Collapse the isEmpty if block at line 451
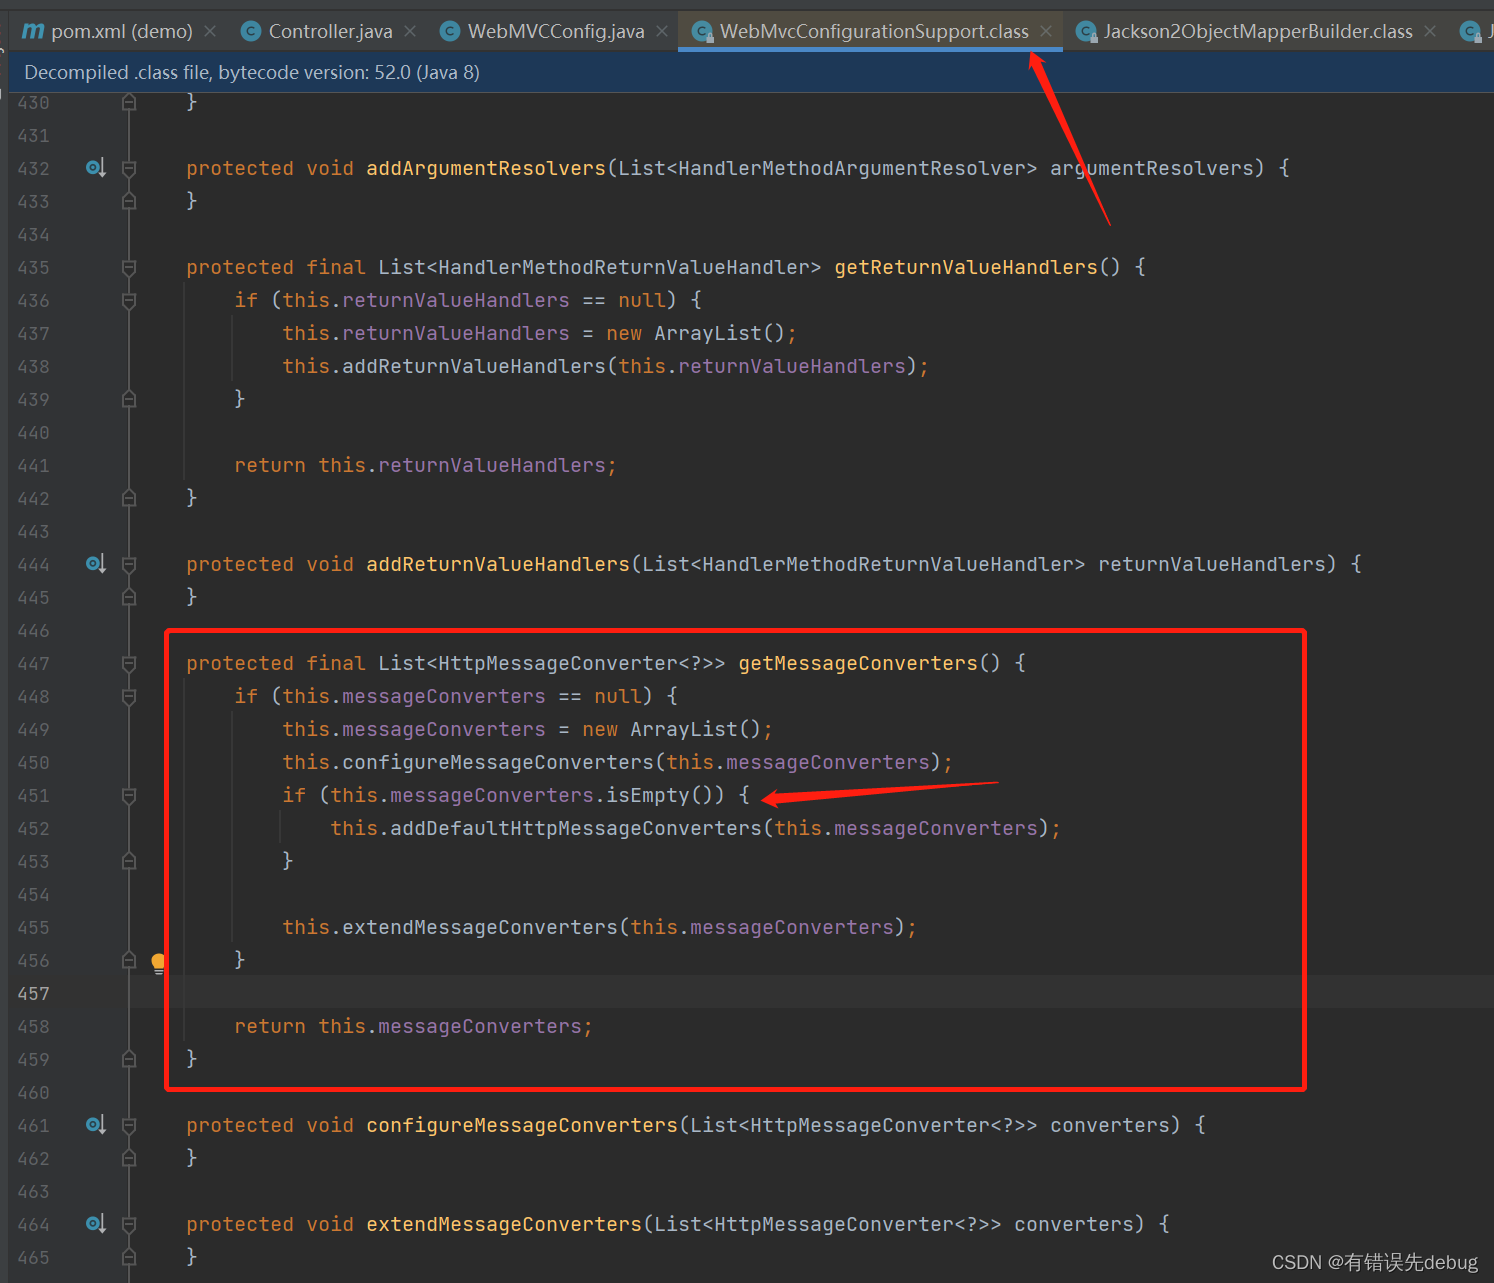The height and width of the screenshot is (1283, 1494). 129,795
